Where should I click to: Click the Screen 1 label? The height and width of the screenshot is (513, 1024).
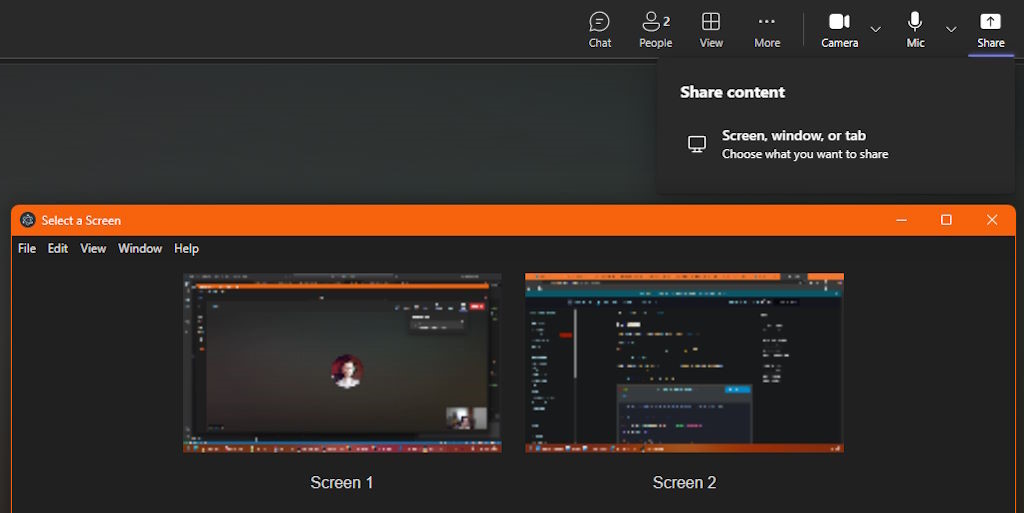[x=342, y=482]
